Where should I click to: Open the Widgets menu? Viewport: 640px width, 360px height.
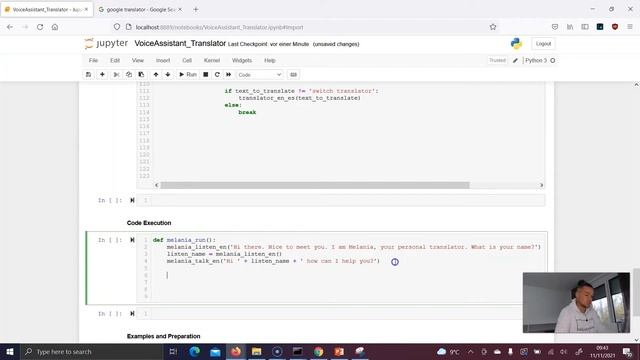tap(242, 60)
